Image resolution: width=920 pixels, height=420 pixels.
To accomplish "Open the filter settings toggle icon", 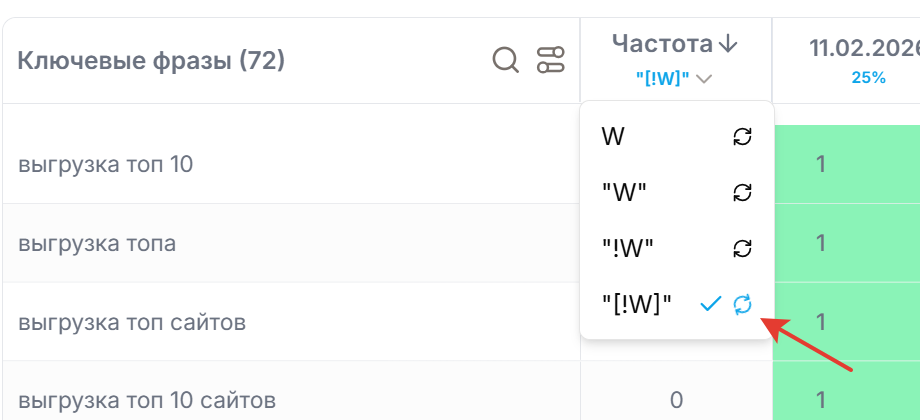I will click(550, 61).
